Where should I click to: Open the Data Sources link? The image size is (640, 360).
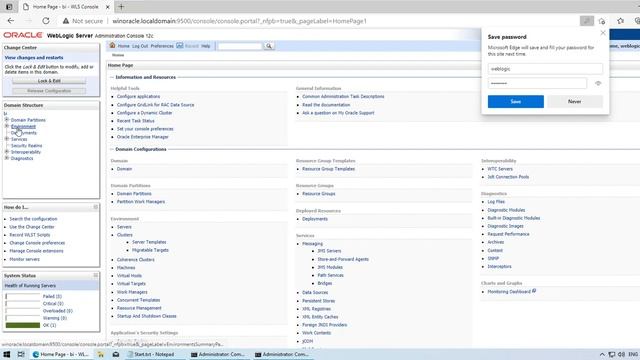315,293
